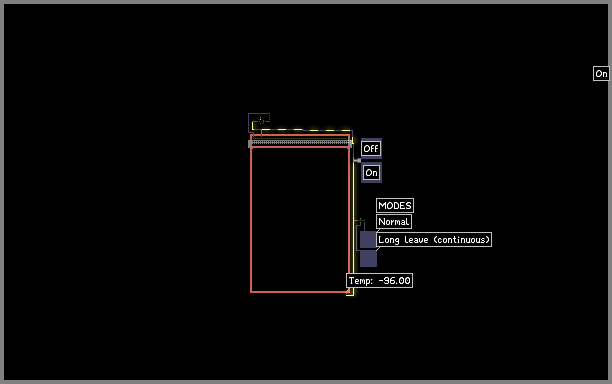Click the left gray end cap of bar
The image size is (612, 384).
[250, 144]
